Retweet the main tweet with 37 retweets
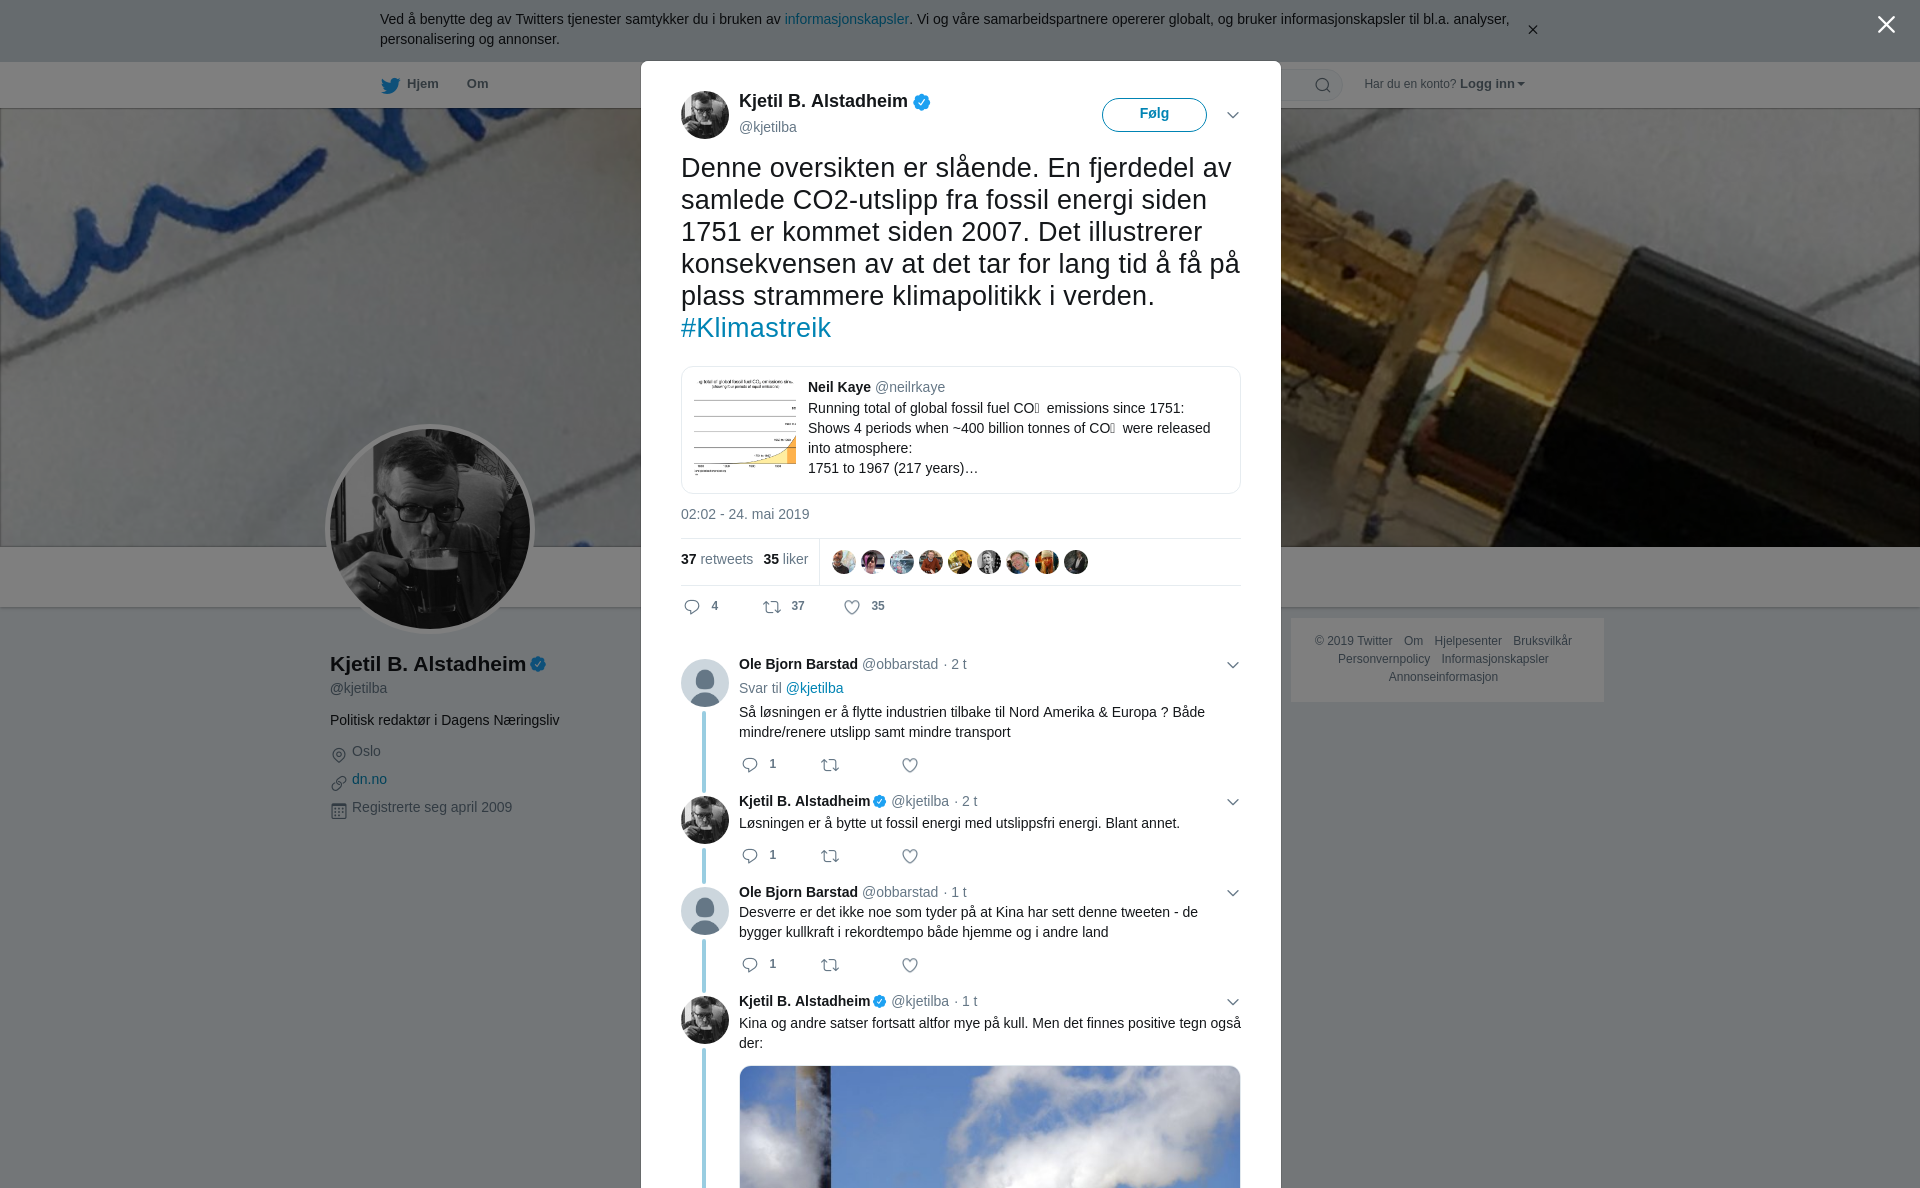The width and height of the screenshot is (1920, 1188). (772, 607)
